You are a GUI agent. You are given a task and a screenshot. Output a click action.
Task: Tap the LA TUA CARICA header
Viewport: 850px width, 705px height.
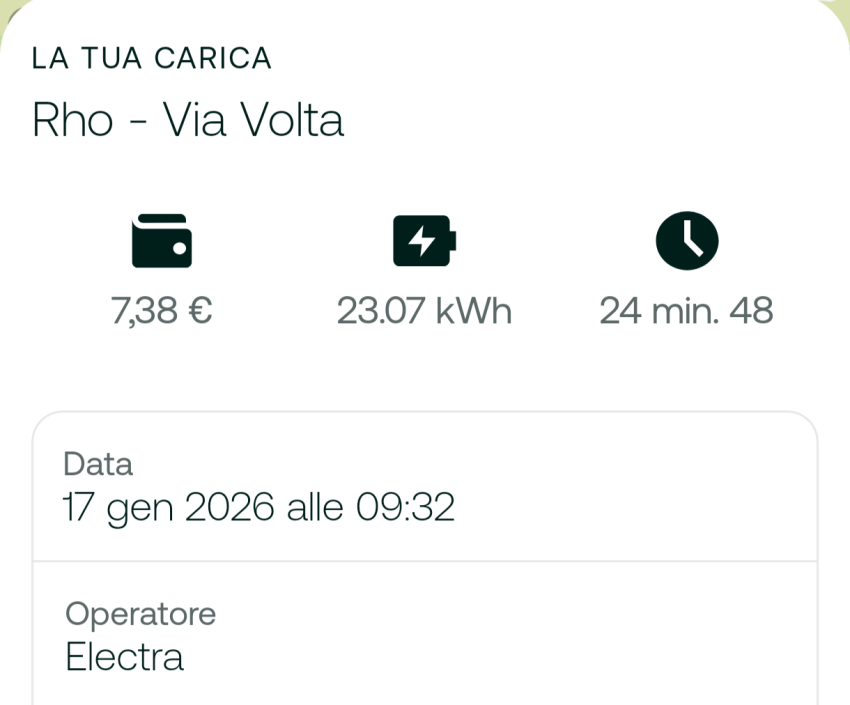click(152, 58)
